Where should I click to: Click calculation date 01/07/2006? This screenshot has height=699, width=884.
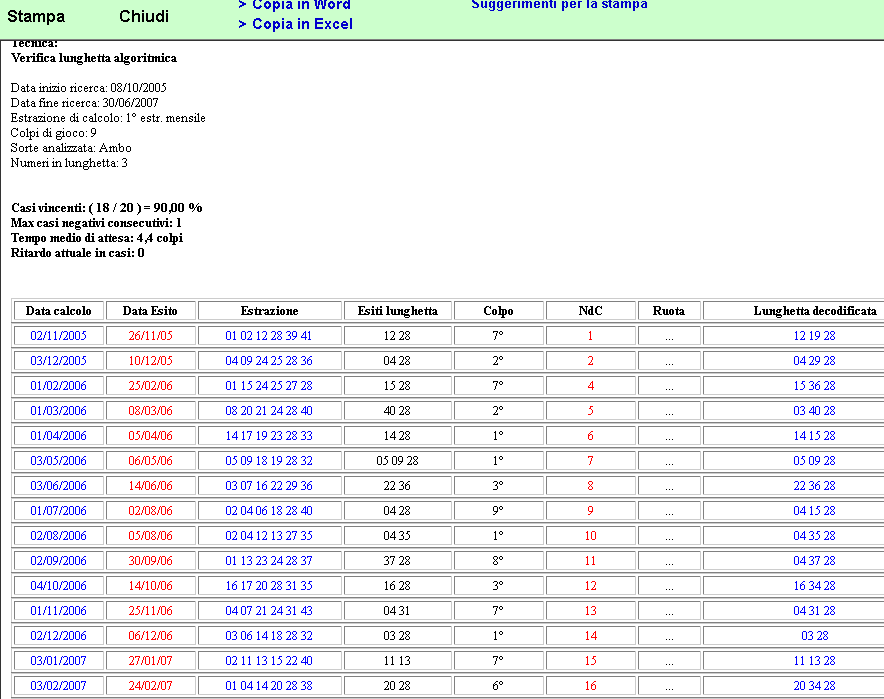pyautogui.click(x=59, y=511)
